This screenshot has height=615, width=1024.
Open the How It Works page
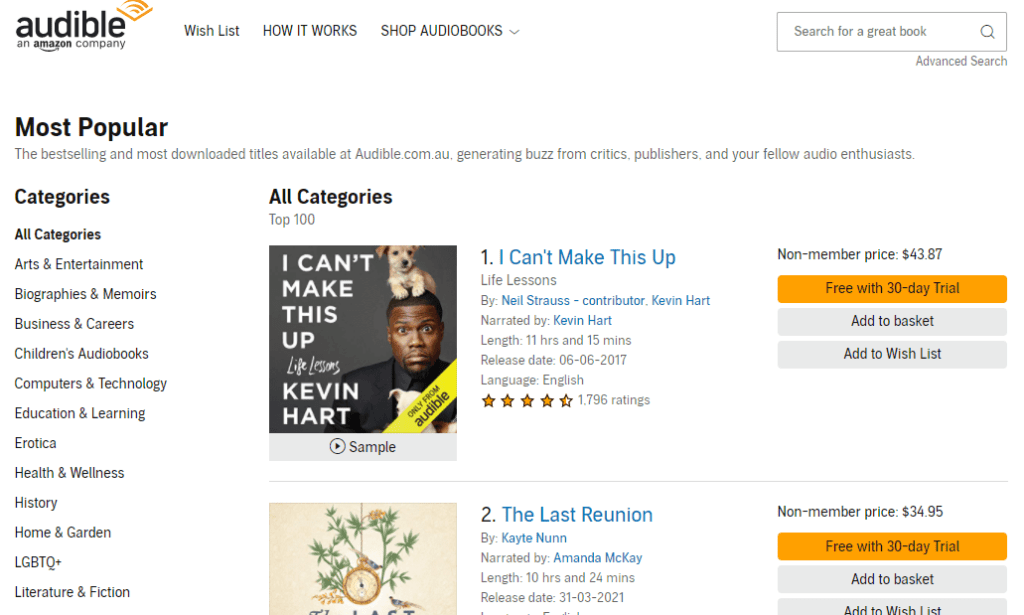310,31
